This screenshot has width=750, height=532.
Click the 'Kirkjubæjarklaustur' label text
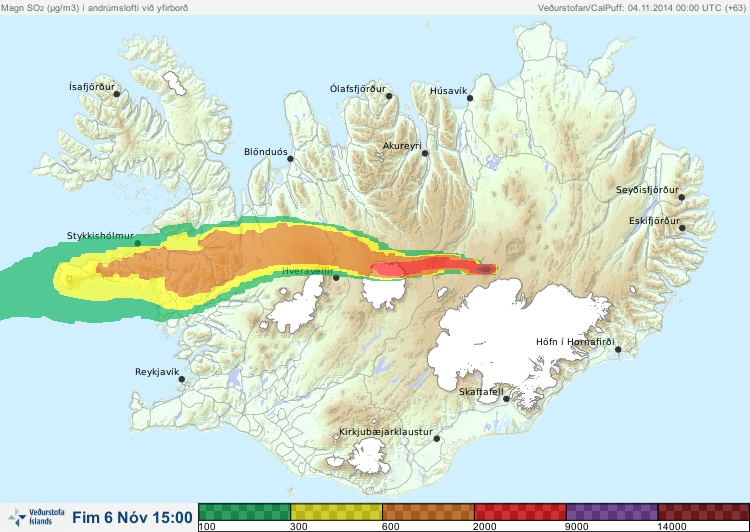click(x=386, y=432)
